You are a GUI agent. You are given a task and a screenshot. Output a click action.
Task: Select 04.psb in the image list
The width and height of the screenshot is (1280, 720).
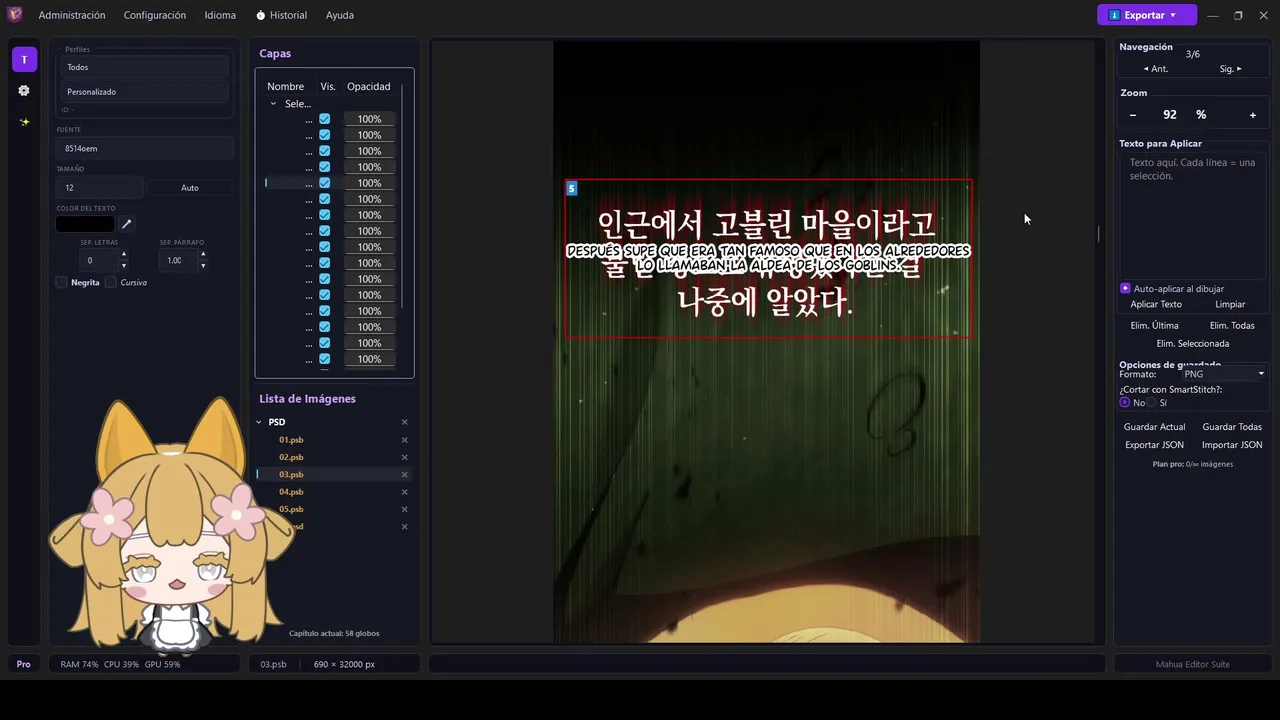291,492
